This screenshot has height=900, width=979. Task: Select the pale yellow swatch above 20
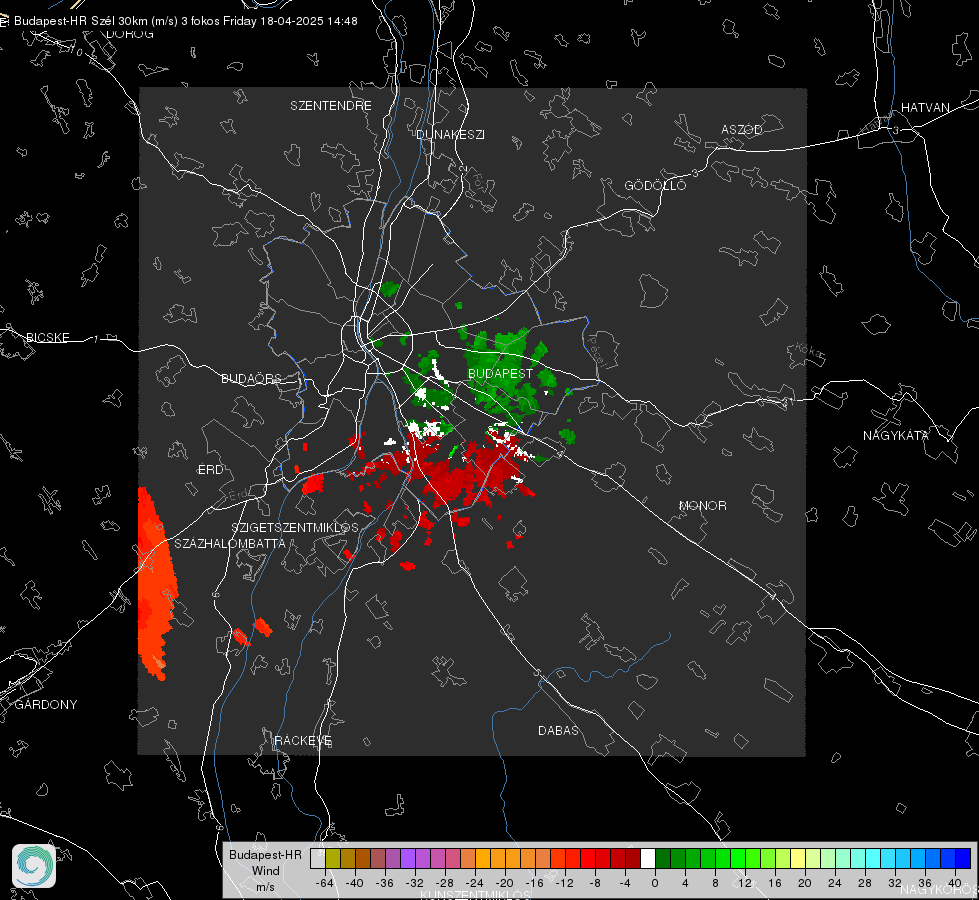point(798,859)
